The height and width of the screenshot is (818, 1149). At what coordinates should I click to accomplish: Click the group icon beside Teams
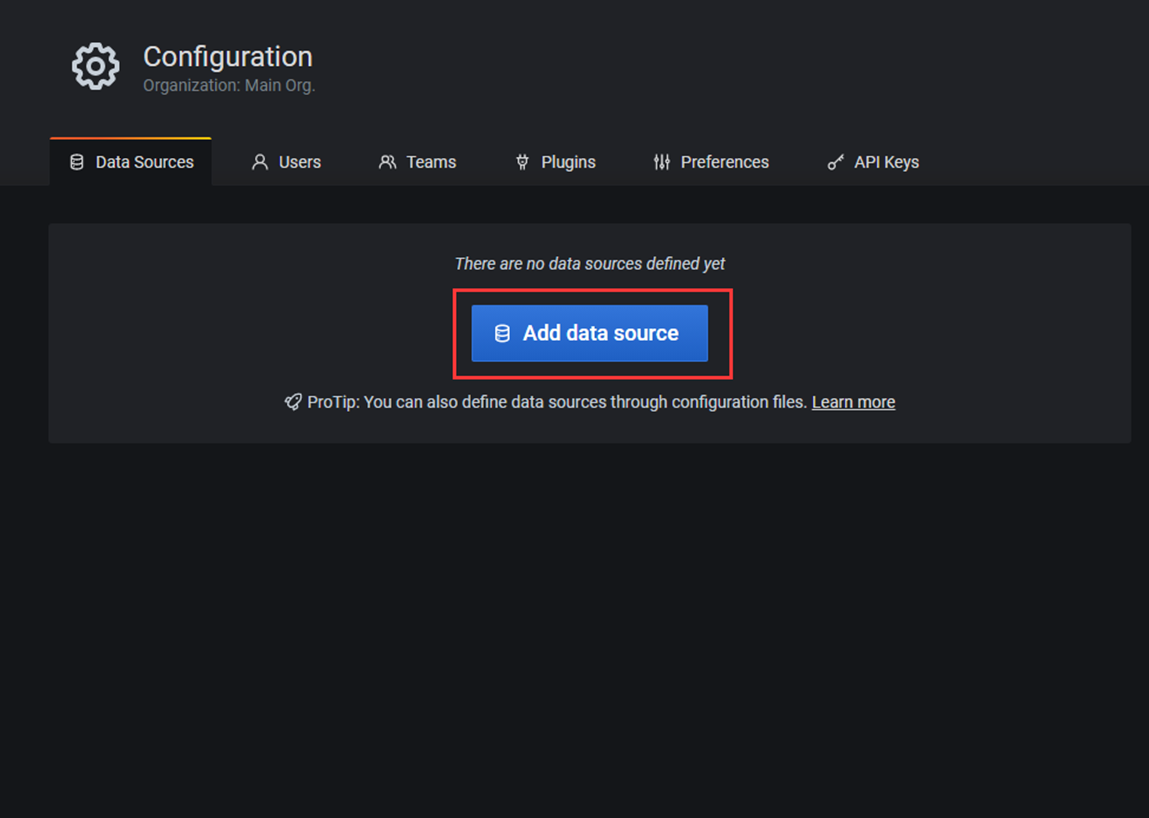pos(387,162)
